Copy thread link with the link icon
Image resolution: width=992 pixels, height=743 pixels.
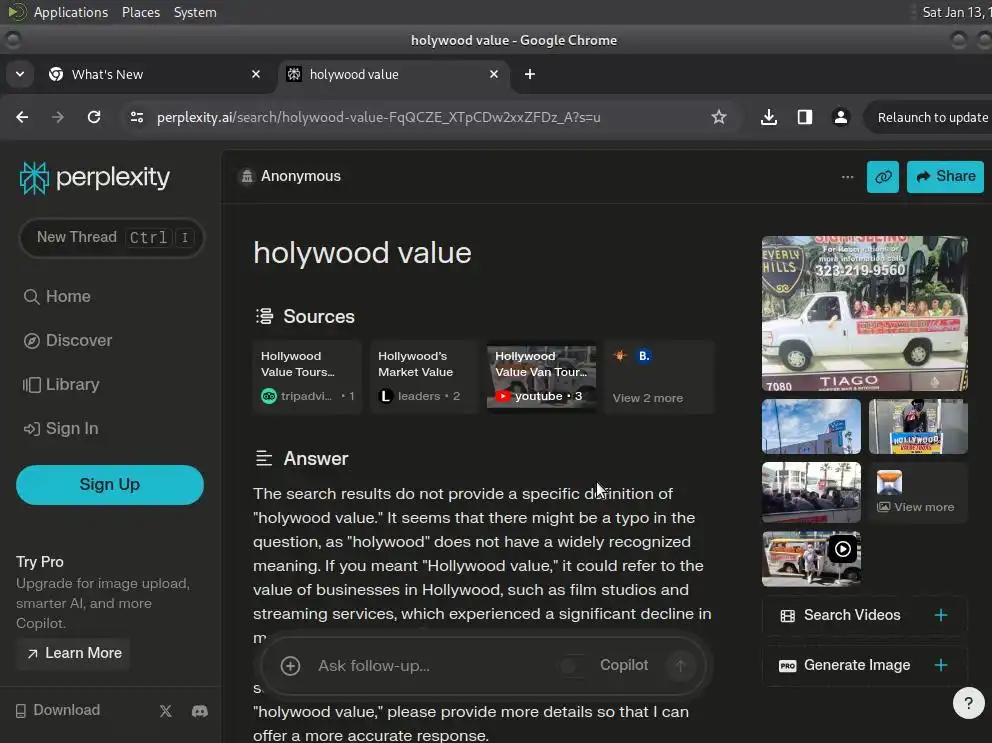click(883, 177)
